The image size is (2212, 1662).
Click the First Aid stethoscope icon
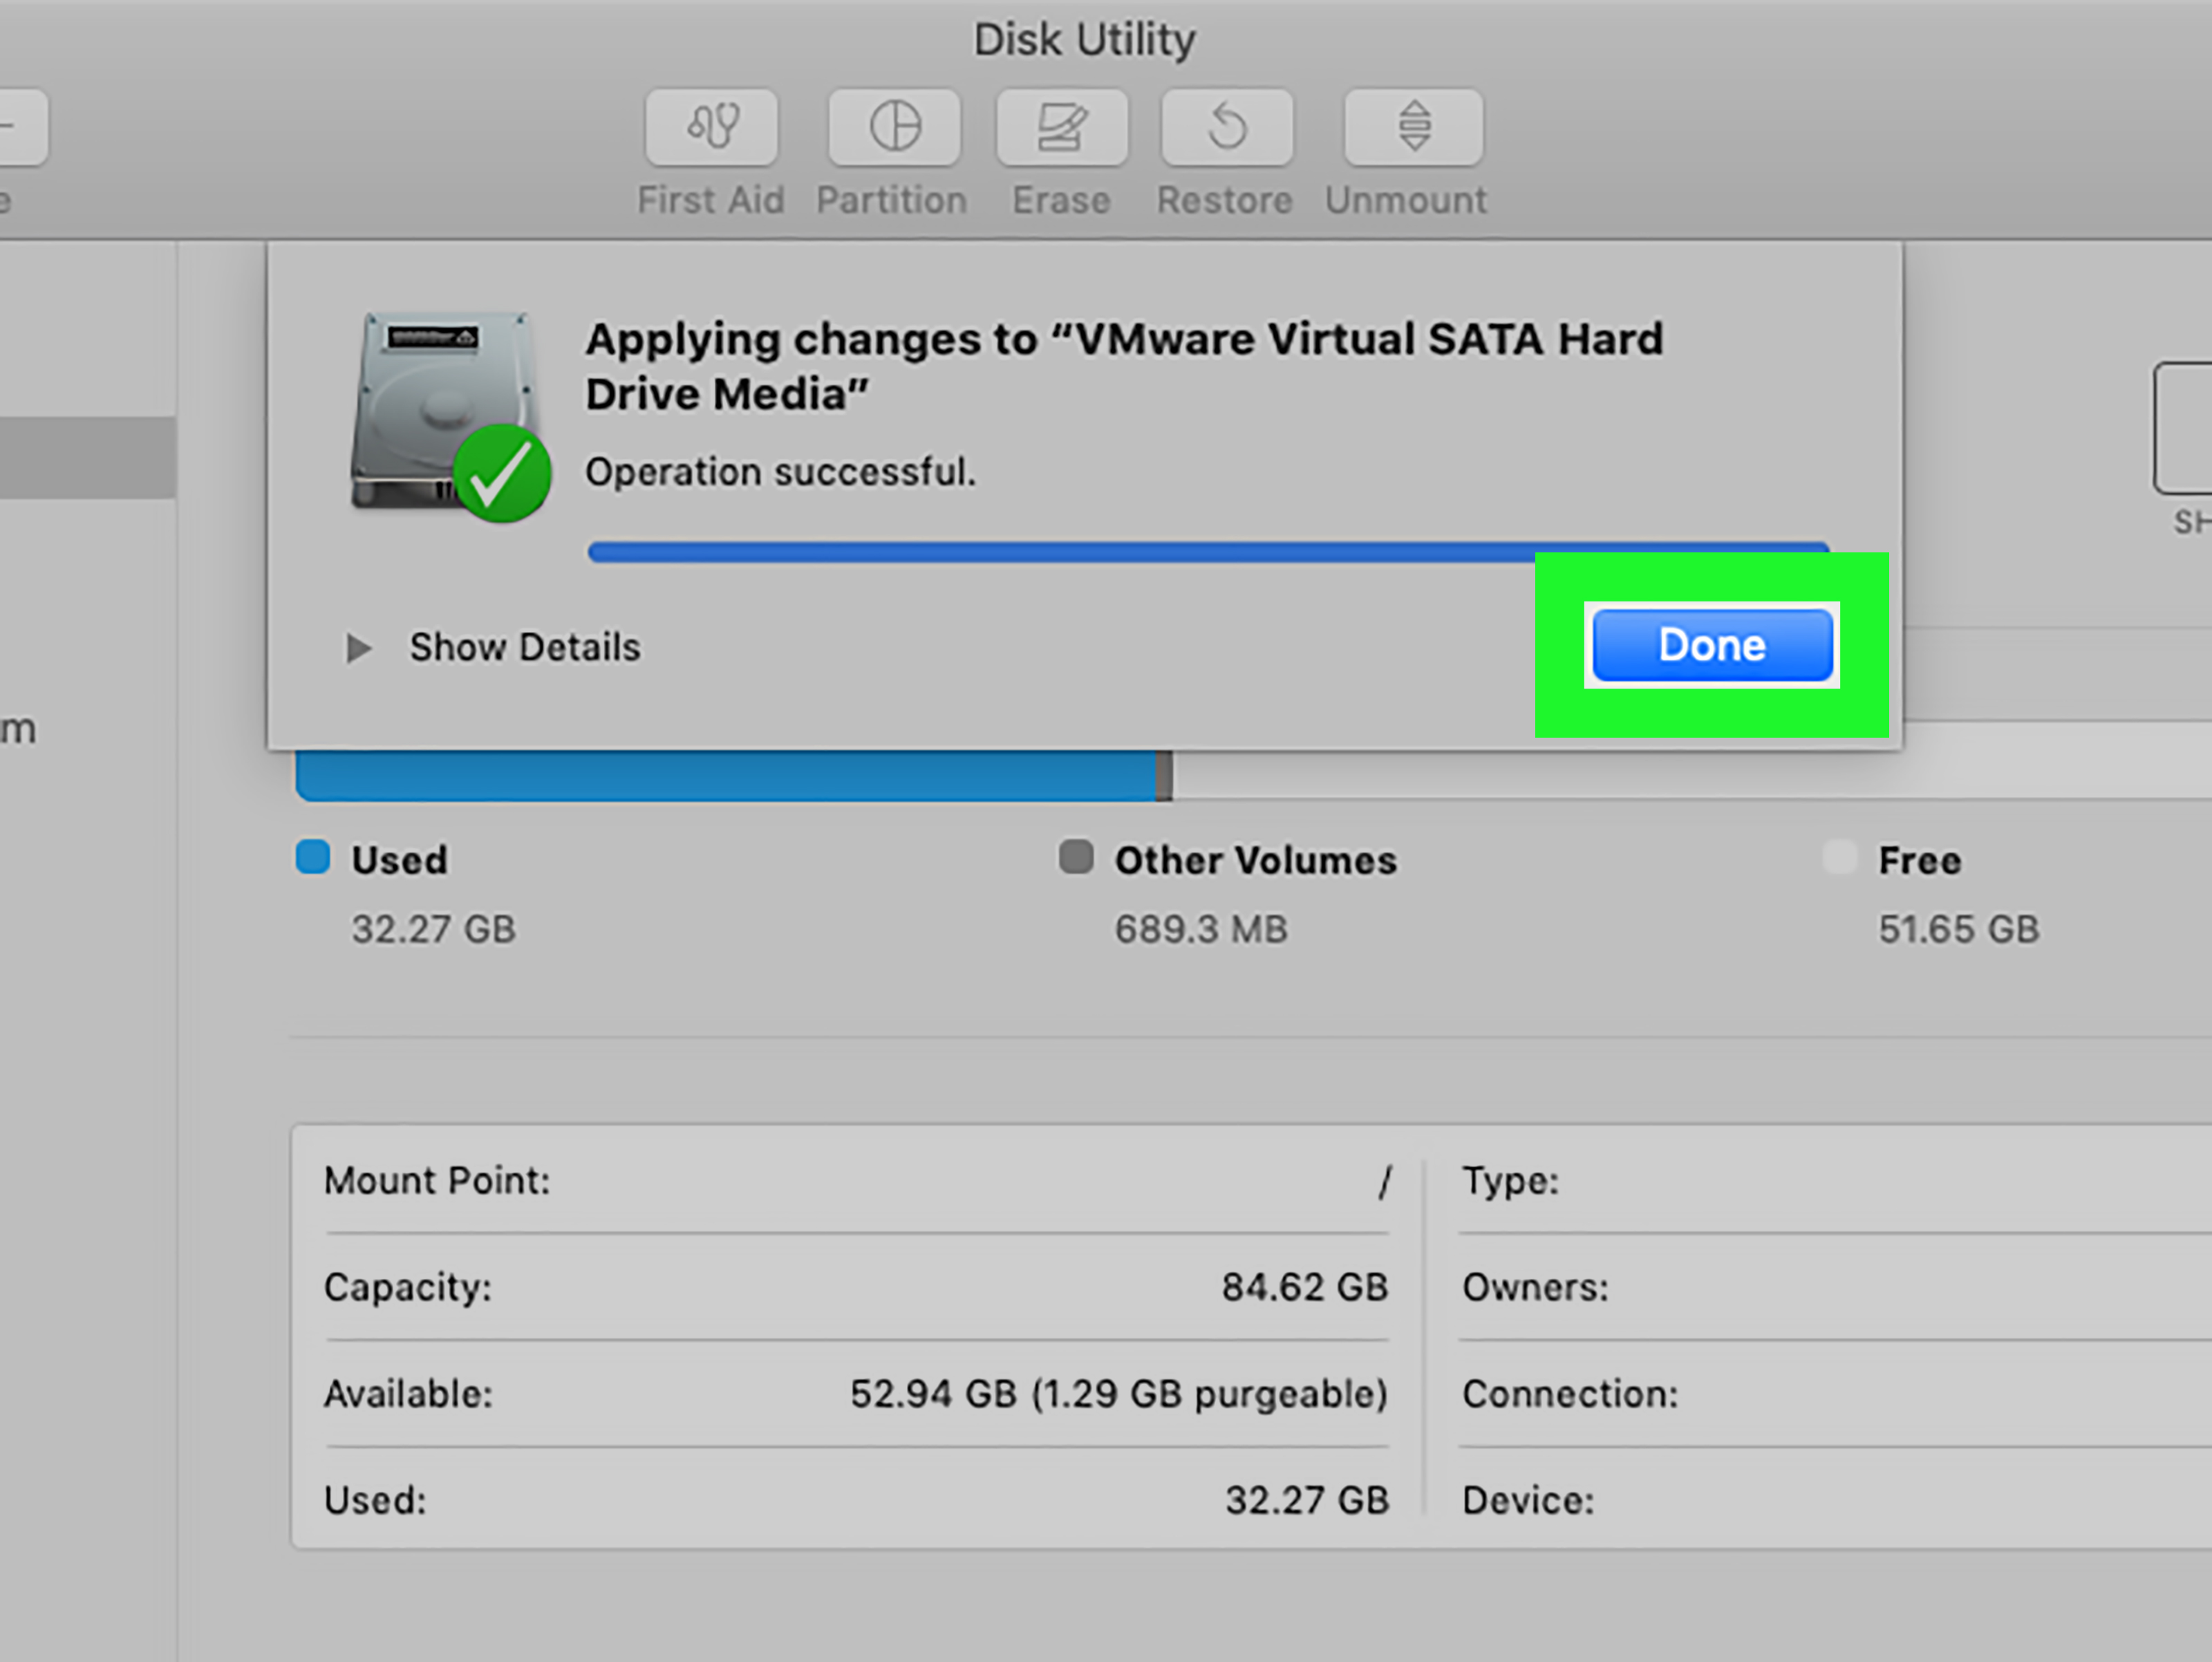711,127
